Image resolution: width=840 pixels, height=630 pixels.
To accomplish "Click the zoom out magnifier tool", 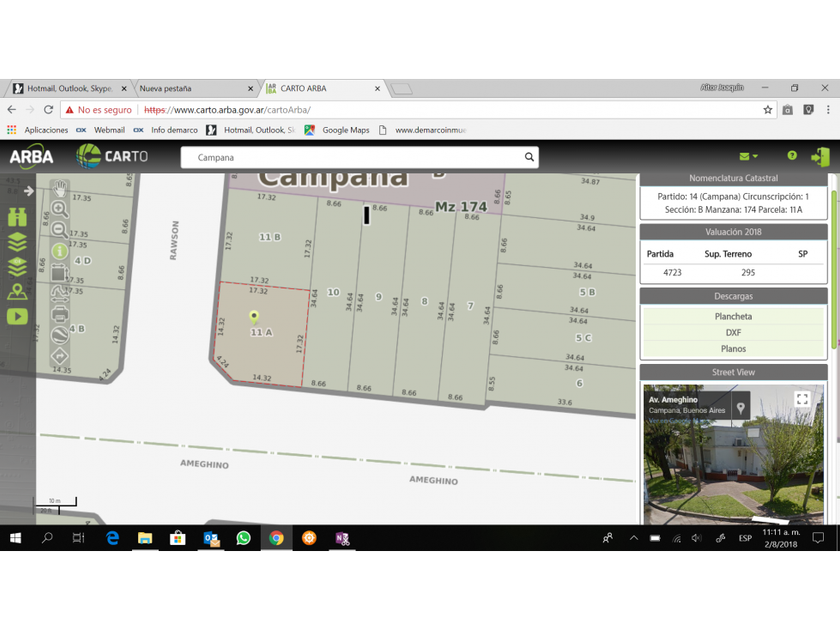I will (x=60, y=230).
